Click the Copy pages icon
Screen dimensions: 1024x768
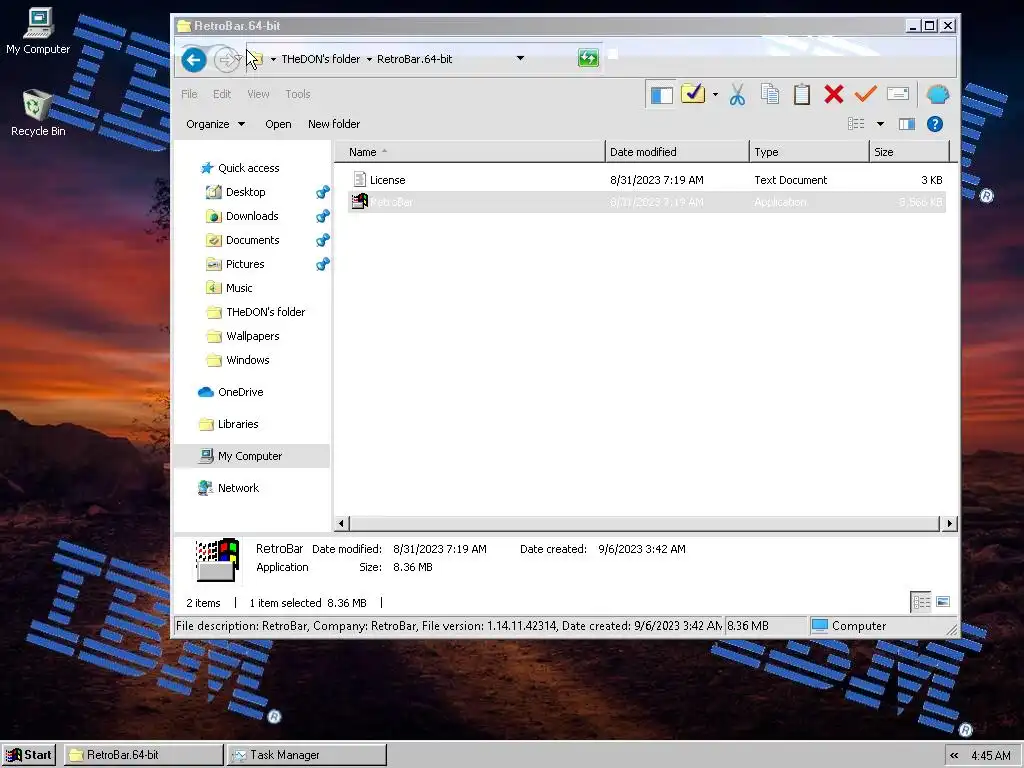pos(770,95)
